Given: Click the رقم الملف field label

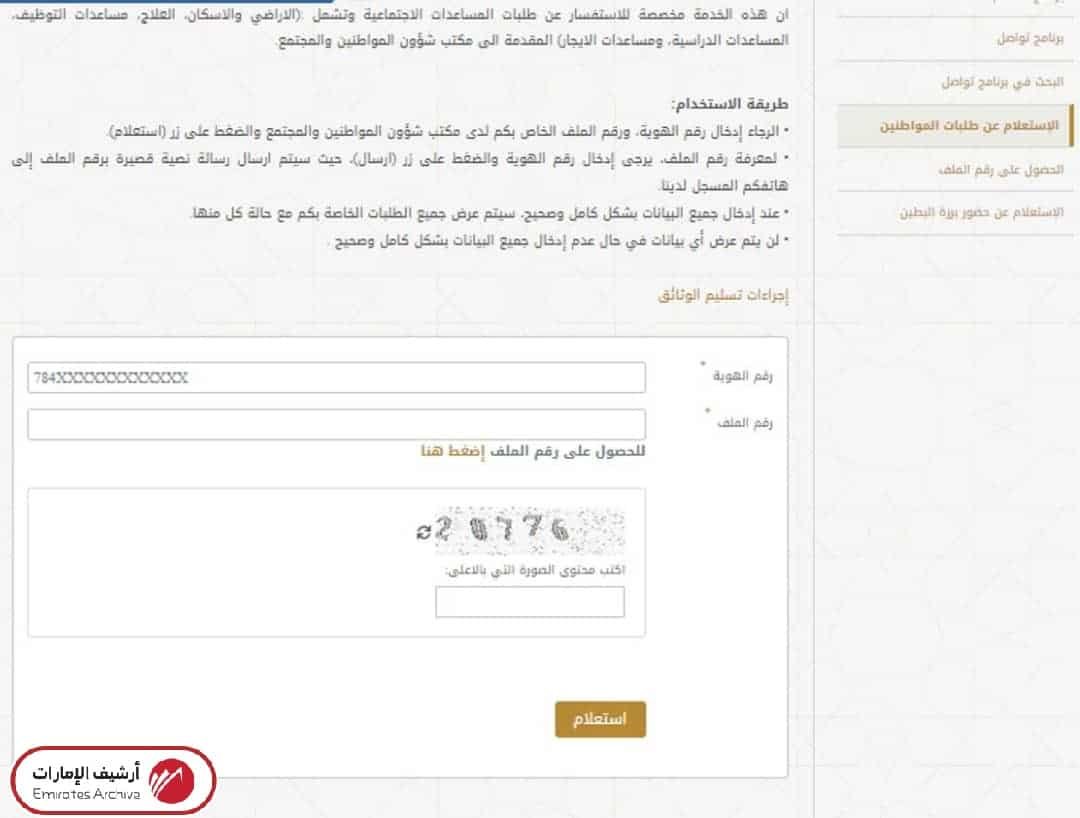Looking at the screenshot, I should (x=745, y=423).
